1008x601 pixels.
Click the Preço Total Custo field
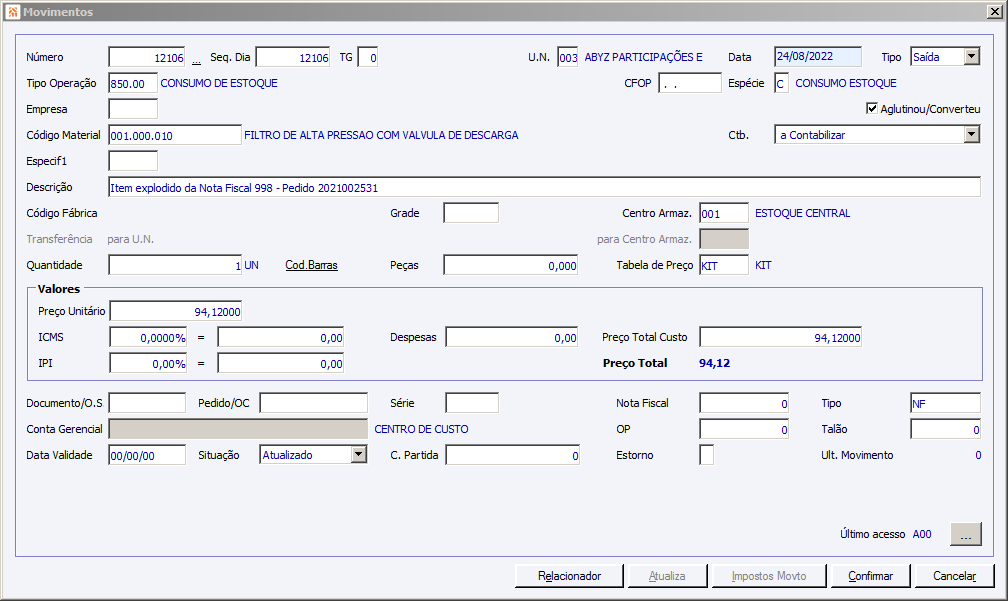(780, 337)
